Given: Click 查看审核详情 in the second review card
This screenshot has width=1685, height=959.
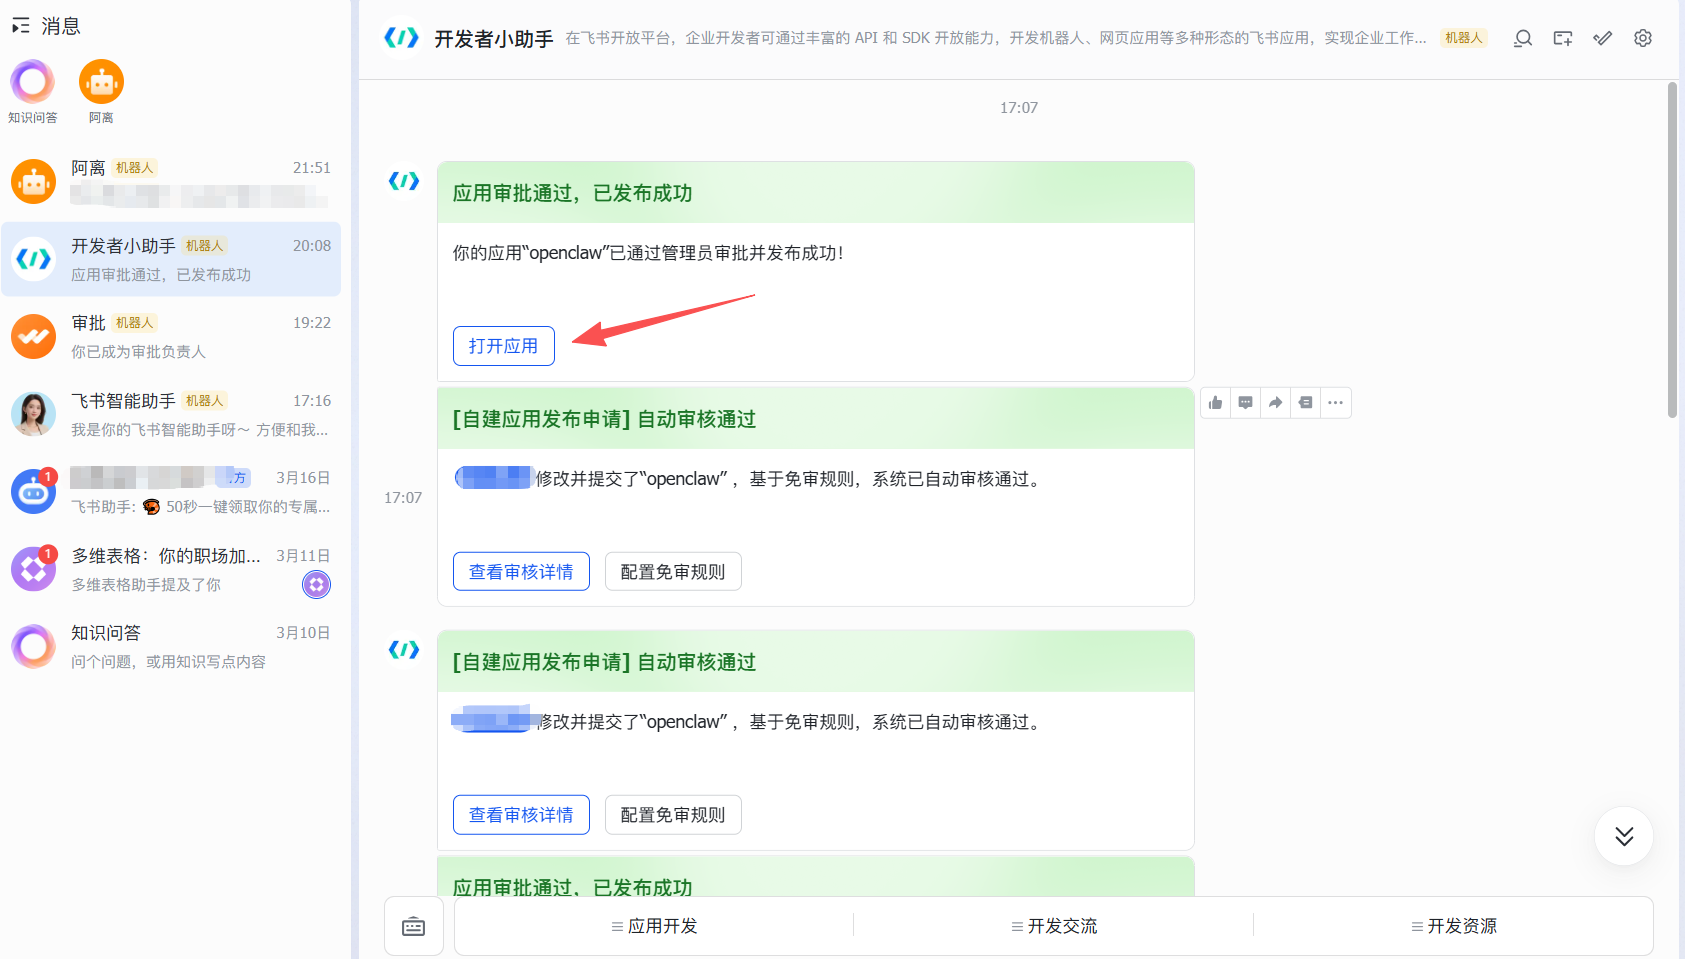Looking at the screenshot, I should (x=521, y=815).
